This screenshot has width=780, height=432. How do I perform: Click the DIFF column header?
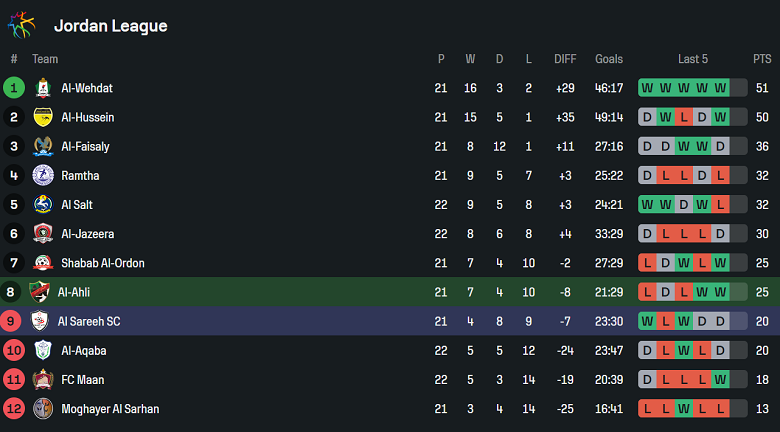coord(565,59)
